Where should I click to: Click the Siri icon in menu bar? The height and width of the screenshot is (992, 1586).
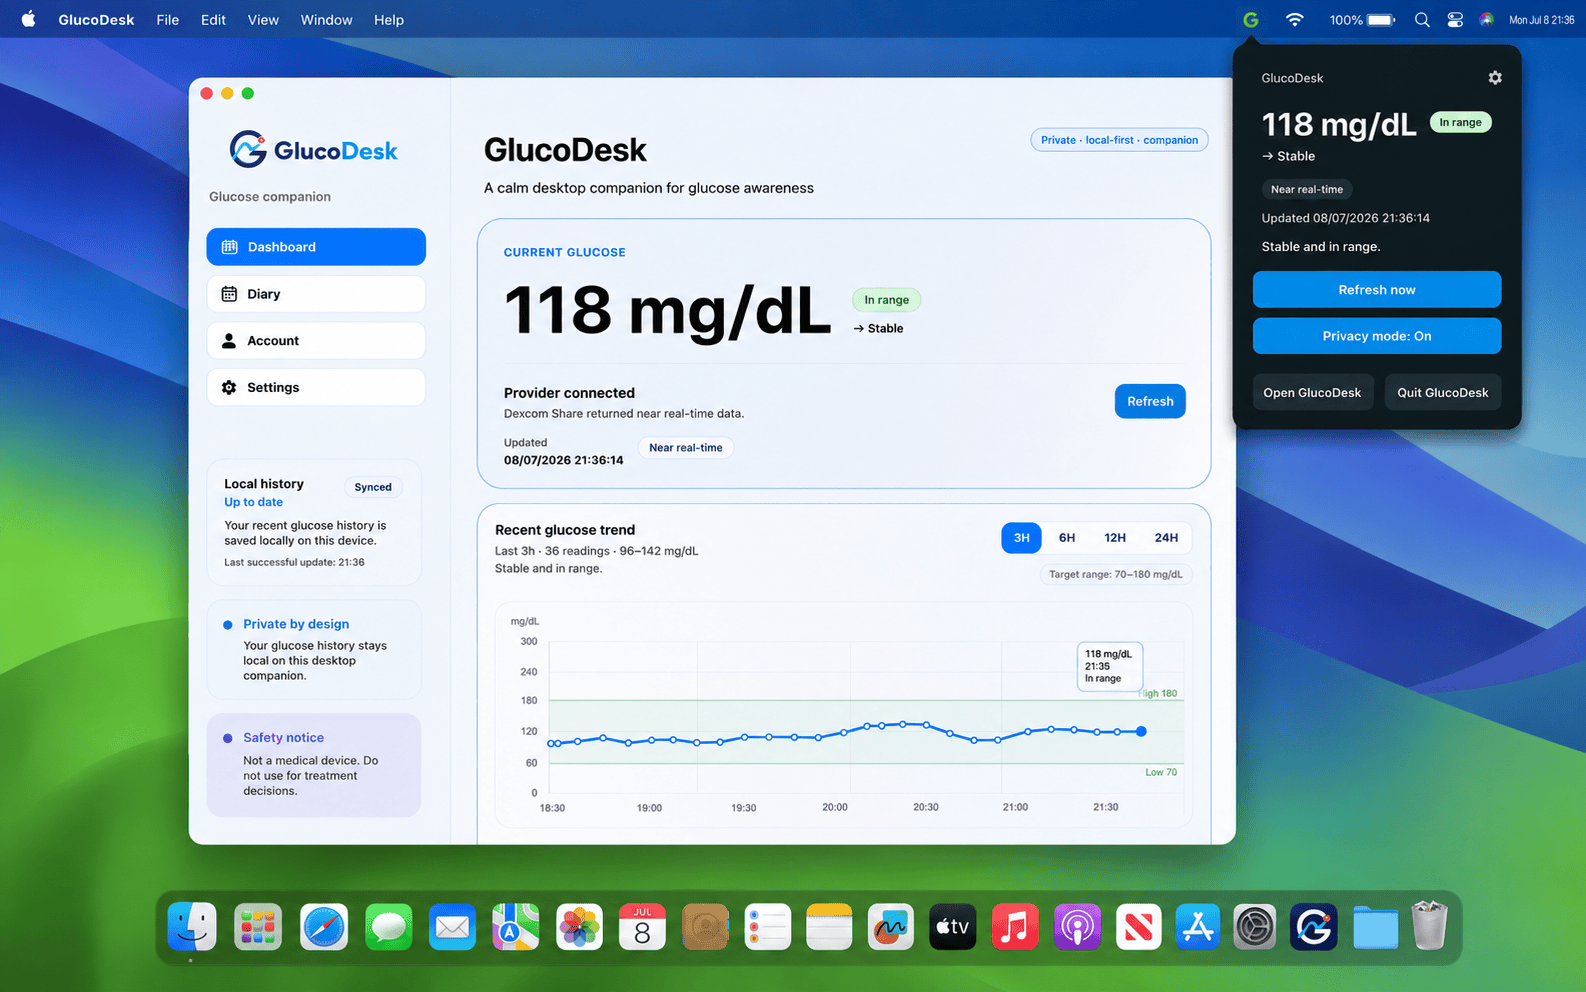[1487, 20]
